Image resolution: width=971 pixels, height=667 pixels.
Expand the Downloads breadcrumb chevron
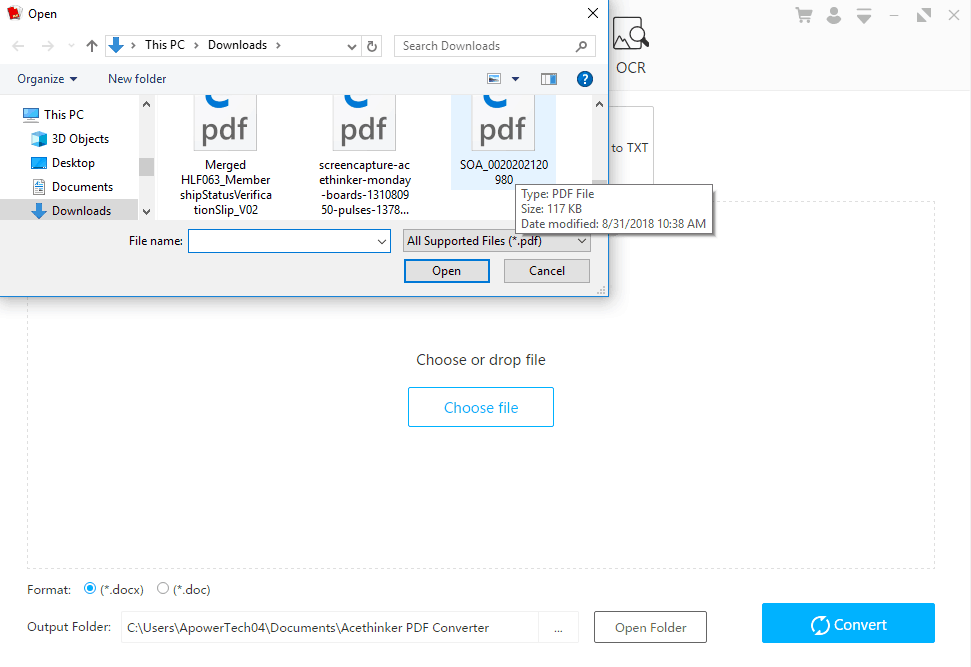tap(278, 45)
